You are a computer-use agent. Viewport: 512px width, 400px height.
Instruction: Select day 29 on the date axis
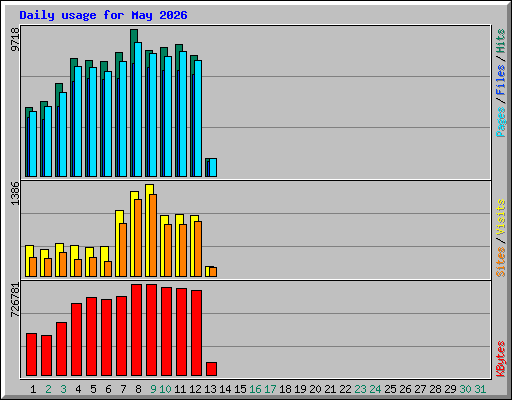[450, 389]
